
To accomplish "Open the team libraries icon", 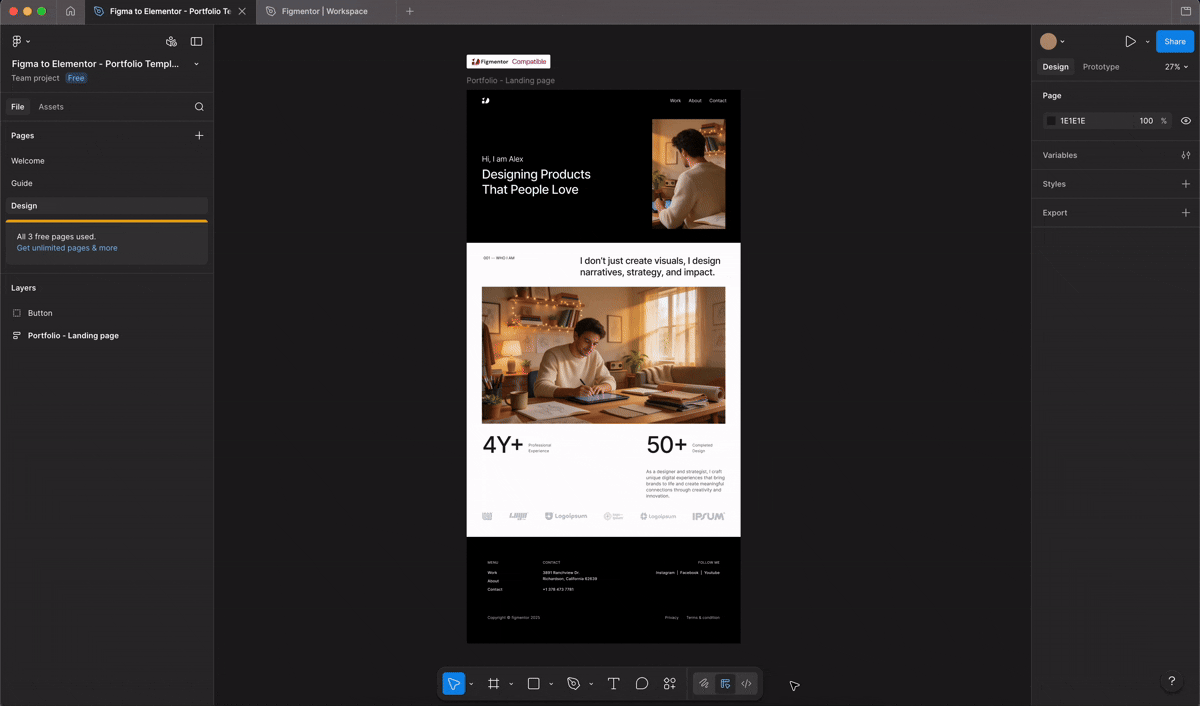I will tap(170, 41).
